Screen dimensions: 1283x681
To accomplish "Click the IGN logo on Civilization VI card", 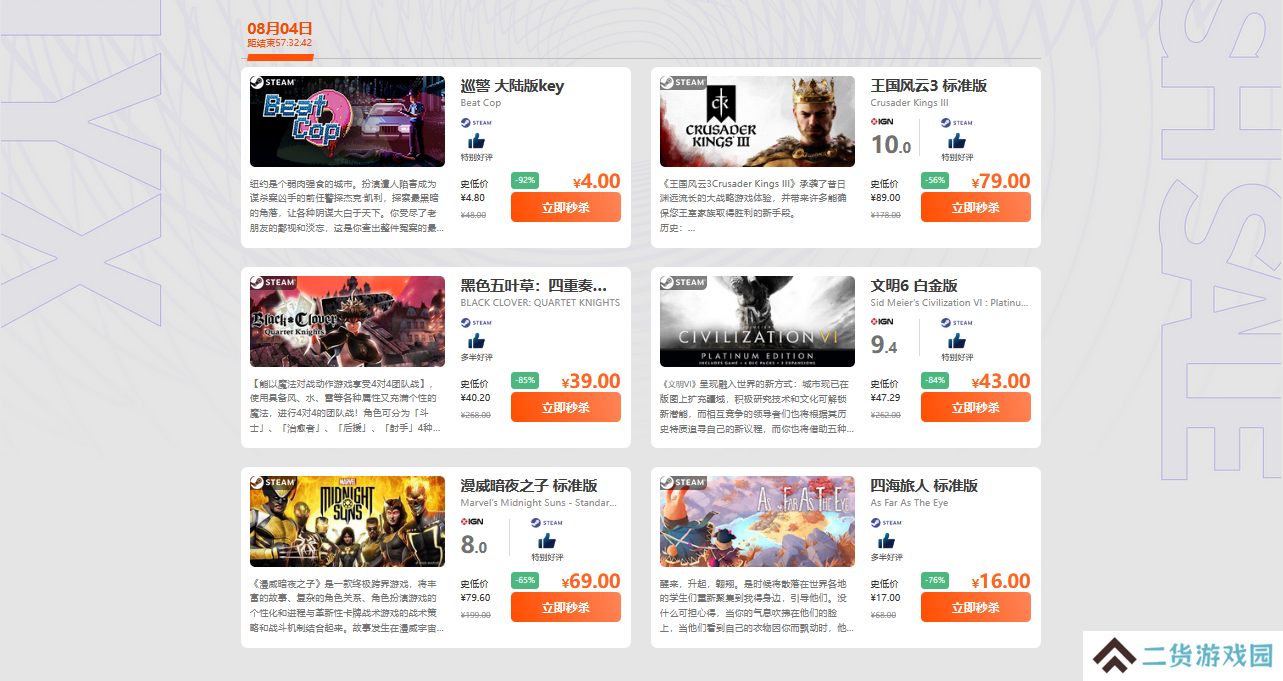I will [x=882, y=322].
